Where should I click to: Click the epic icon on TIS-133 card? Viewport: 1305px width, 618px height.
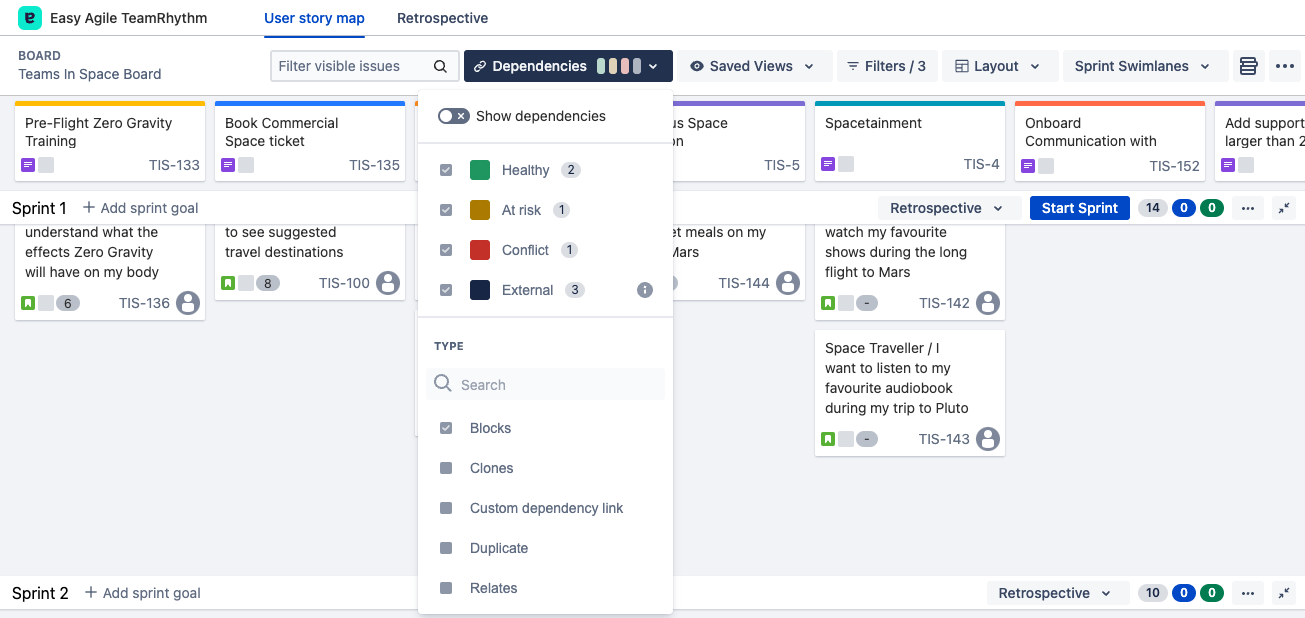pyautogui.click(x=28, y=165)
